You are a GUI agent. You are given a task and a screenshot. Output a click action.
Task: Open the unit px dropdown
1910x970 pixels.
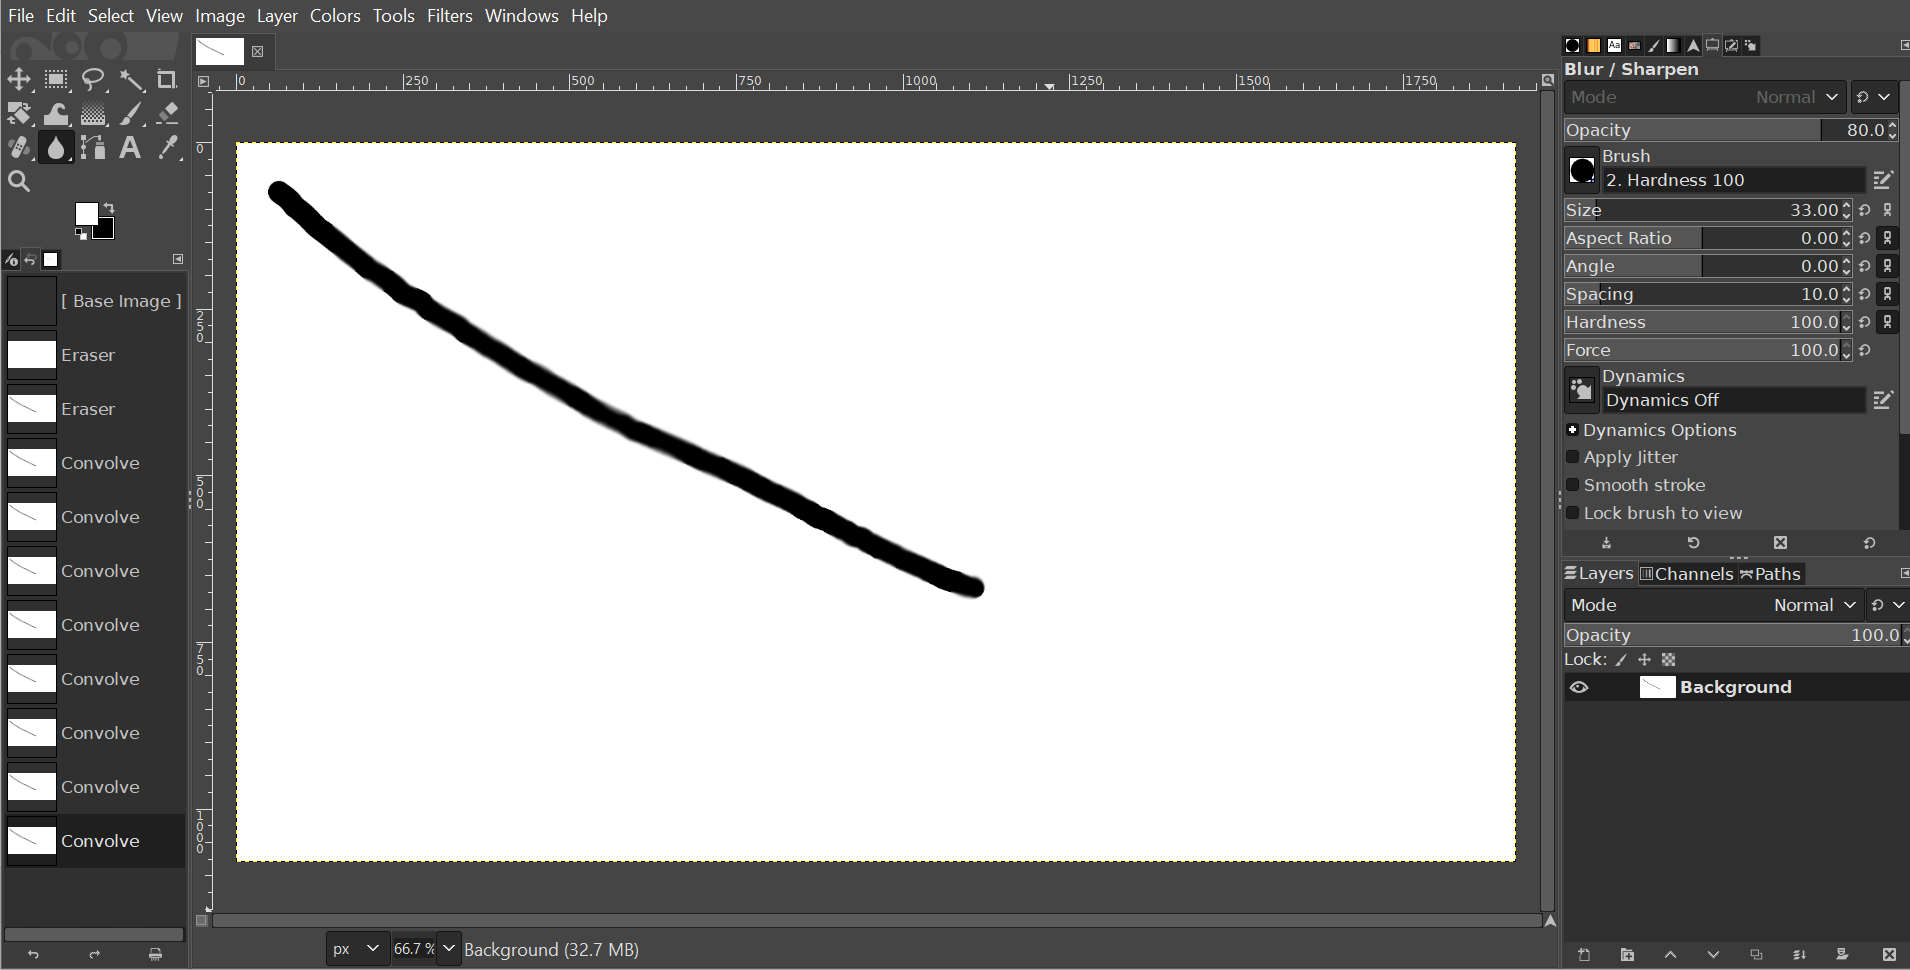coord(356,949)
